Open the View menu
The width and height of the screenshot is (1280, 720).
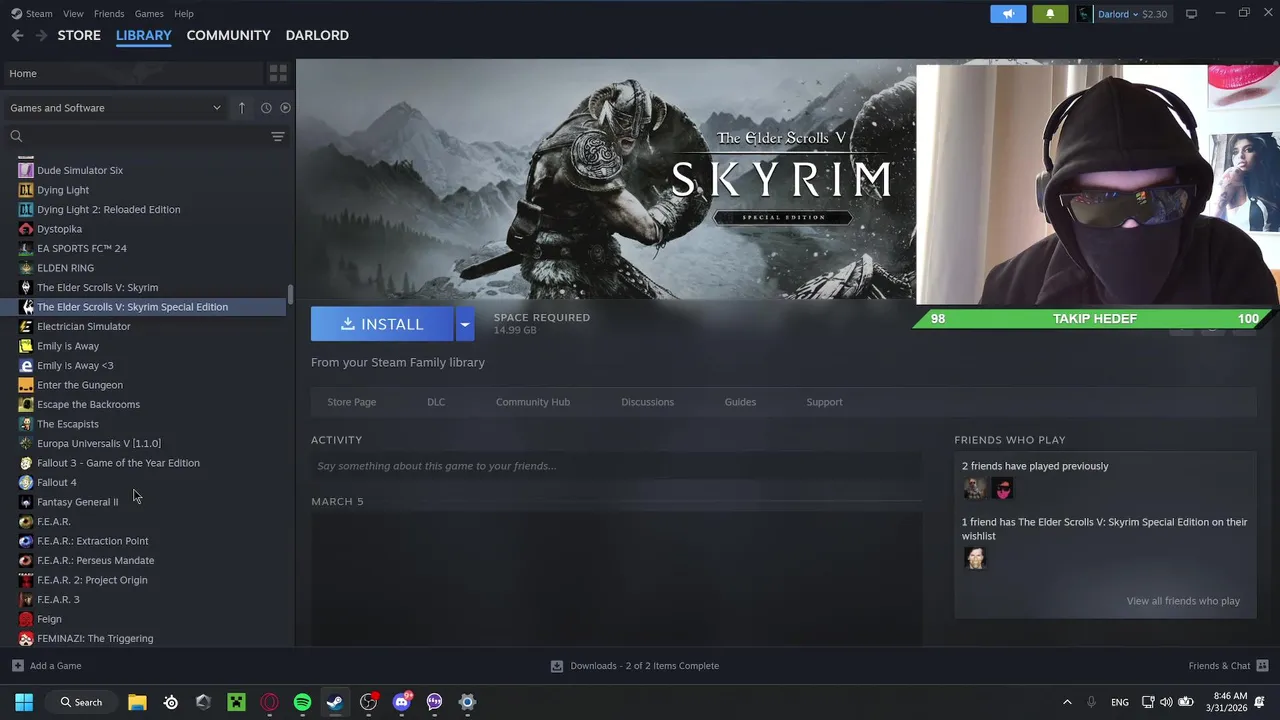(x=73, y=14)
